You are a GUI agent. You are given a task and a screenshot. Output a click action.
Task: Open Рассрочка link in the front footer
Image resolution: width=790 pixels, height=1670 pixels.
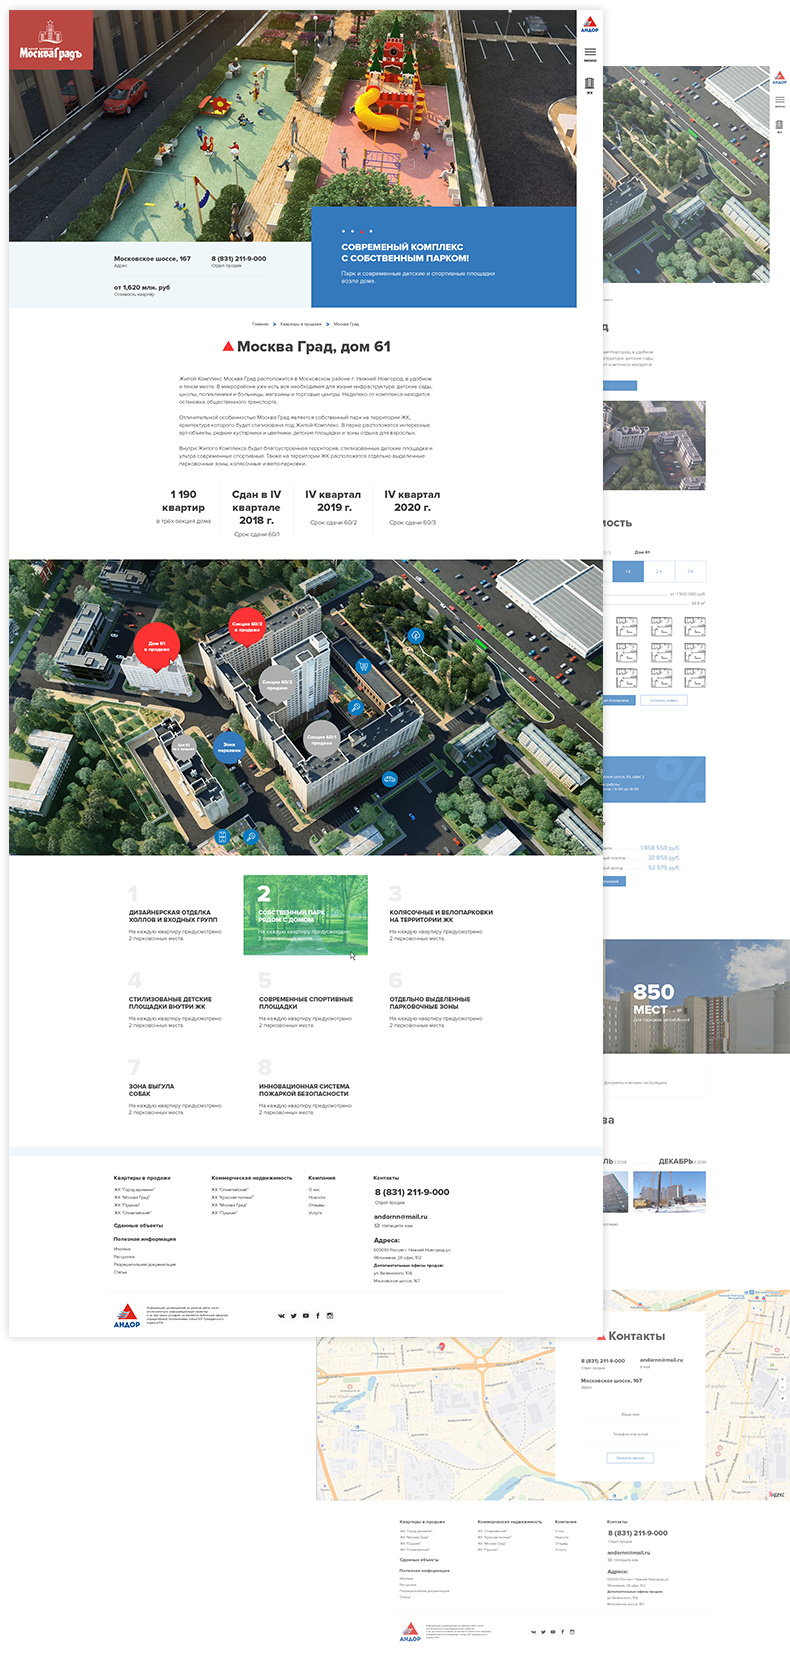(124, 1257)
